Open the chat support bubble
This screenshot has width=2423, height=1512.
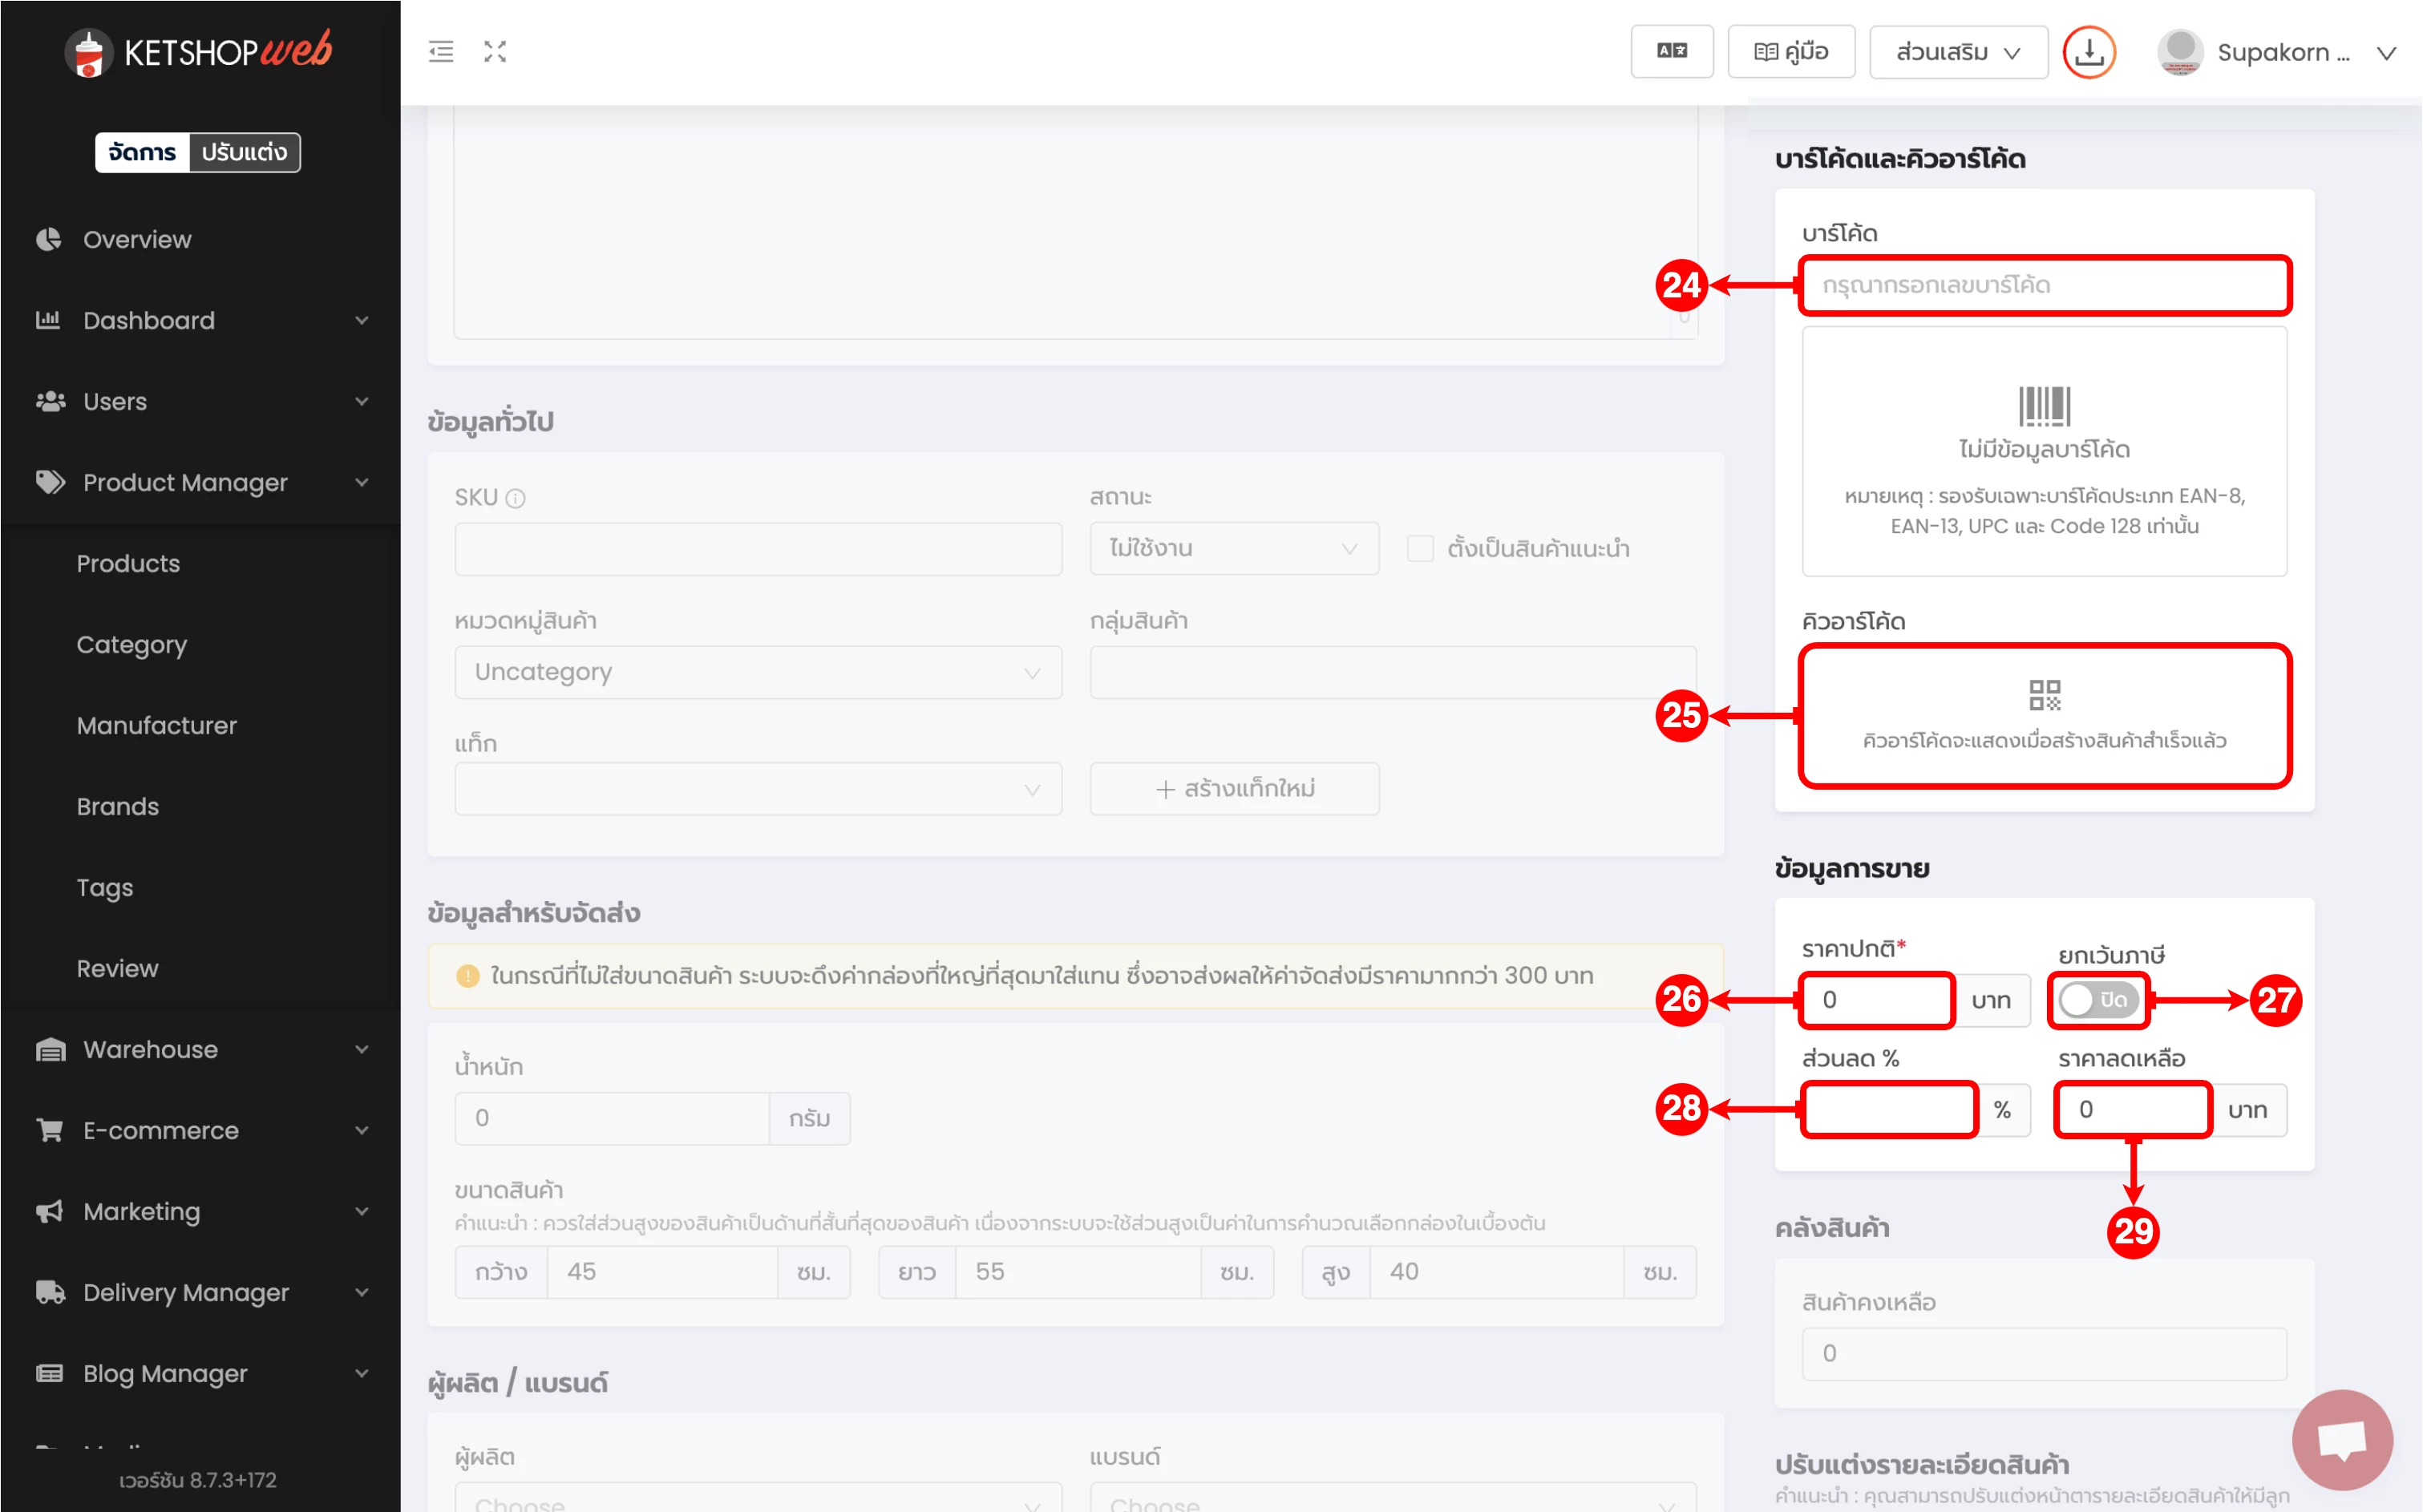2342,1440
